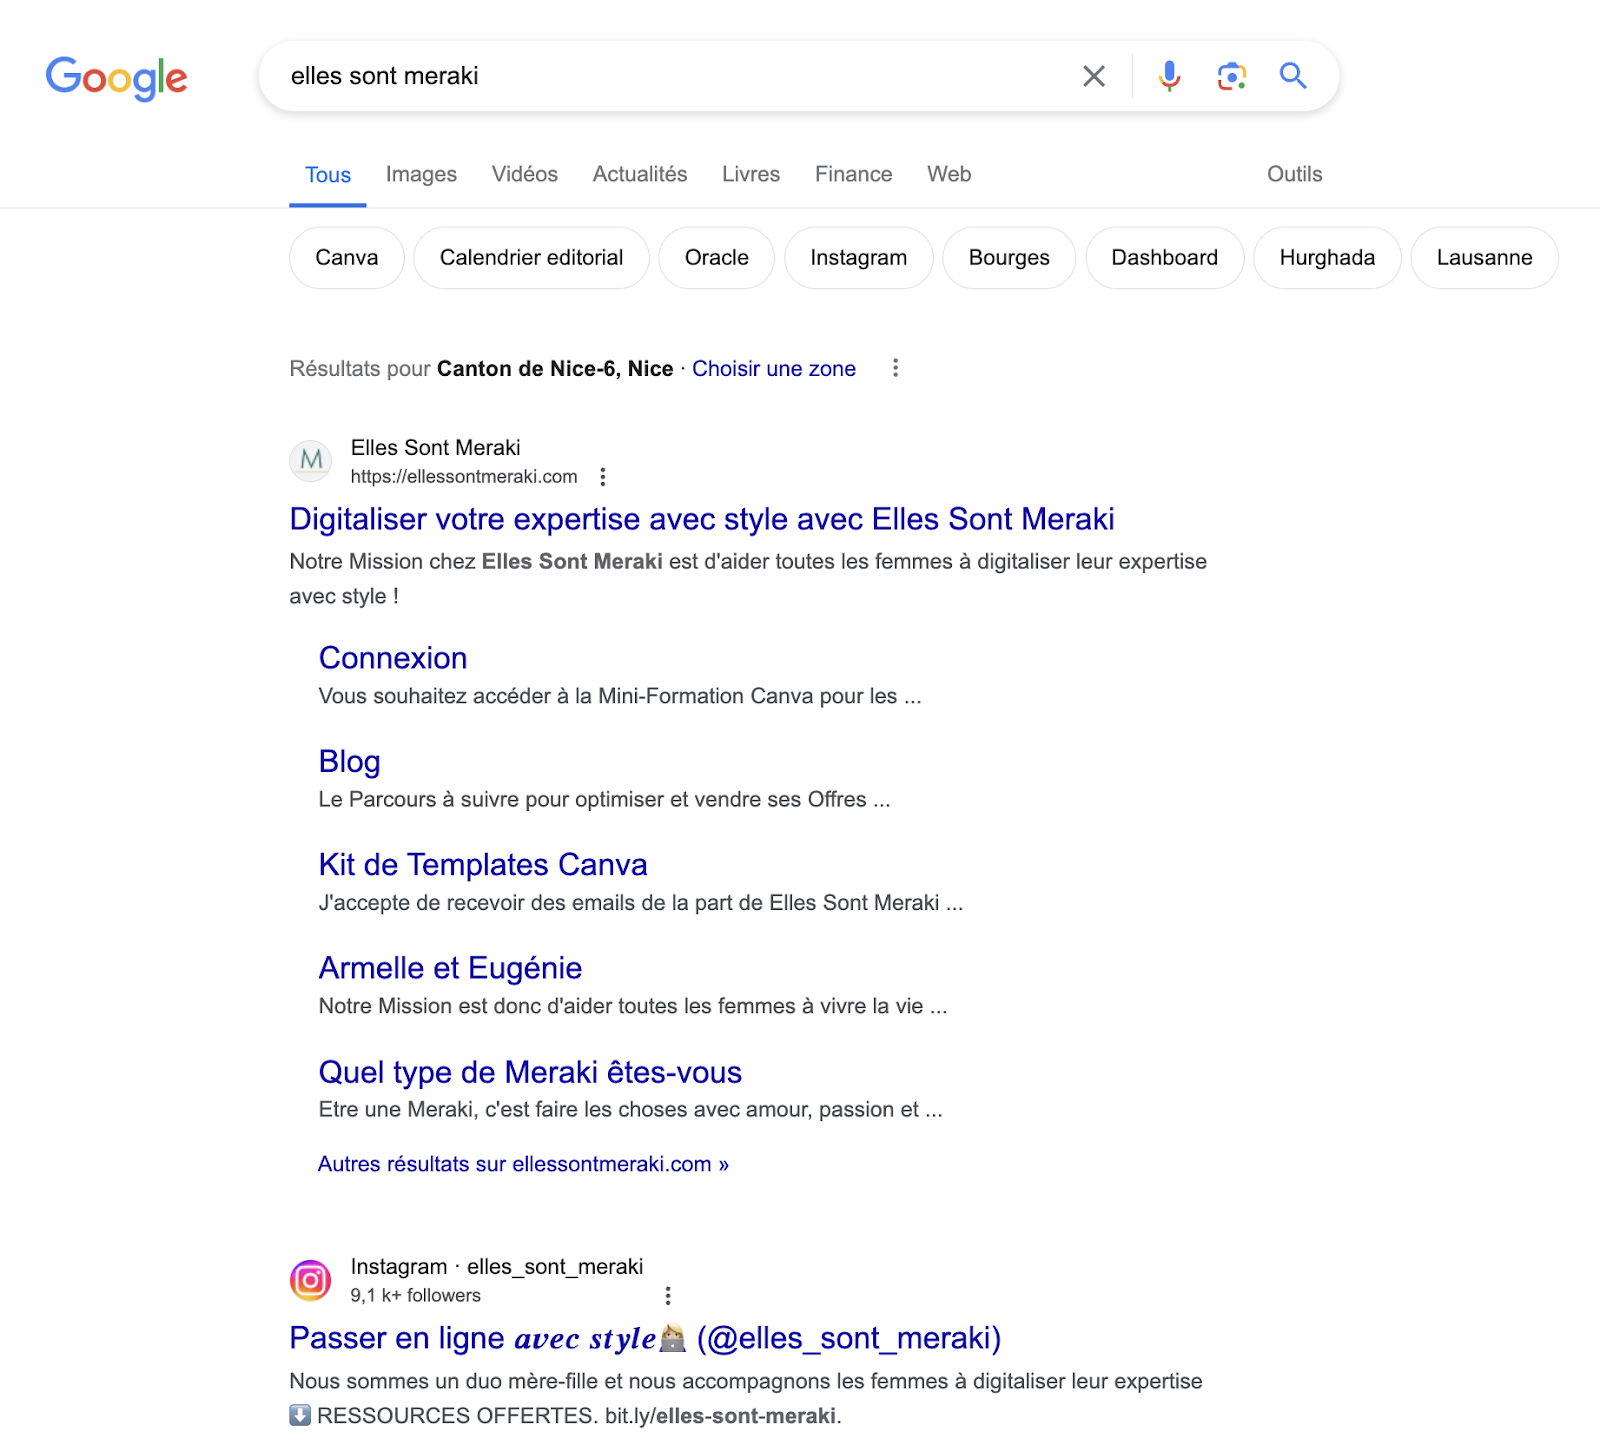The height and width of the screenshot is (1445, 1600).
Task: Open three-dot menu beside 9,1 k+ followers
Action: click(668, 1296)
